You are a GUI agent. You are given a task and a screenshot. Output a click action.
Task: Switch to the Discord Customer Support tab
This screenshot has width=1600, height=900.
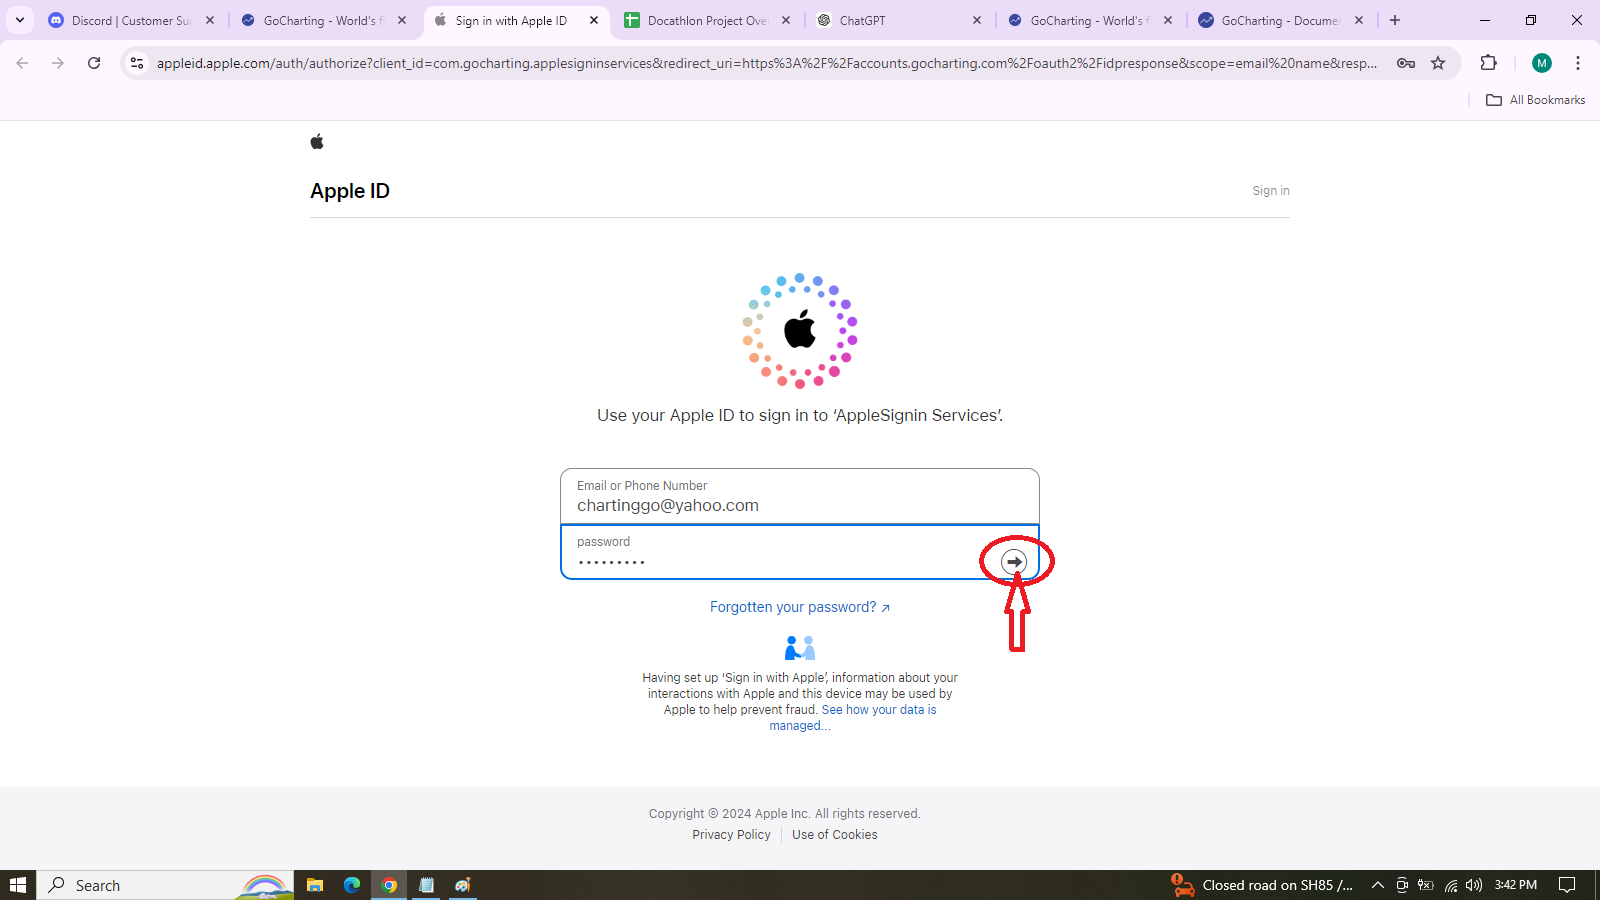(x=130, y=20)
